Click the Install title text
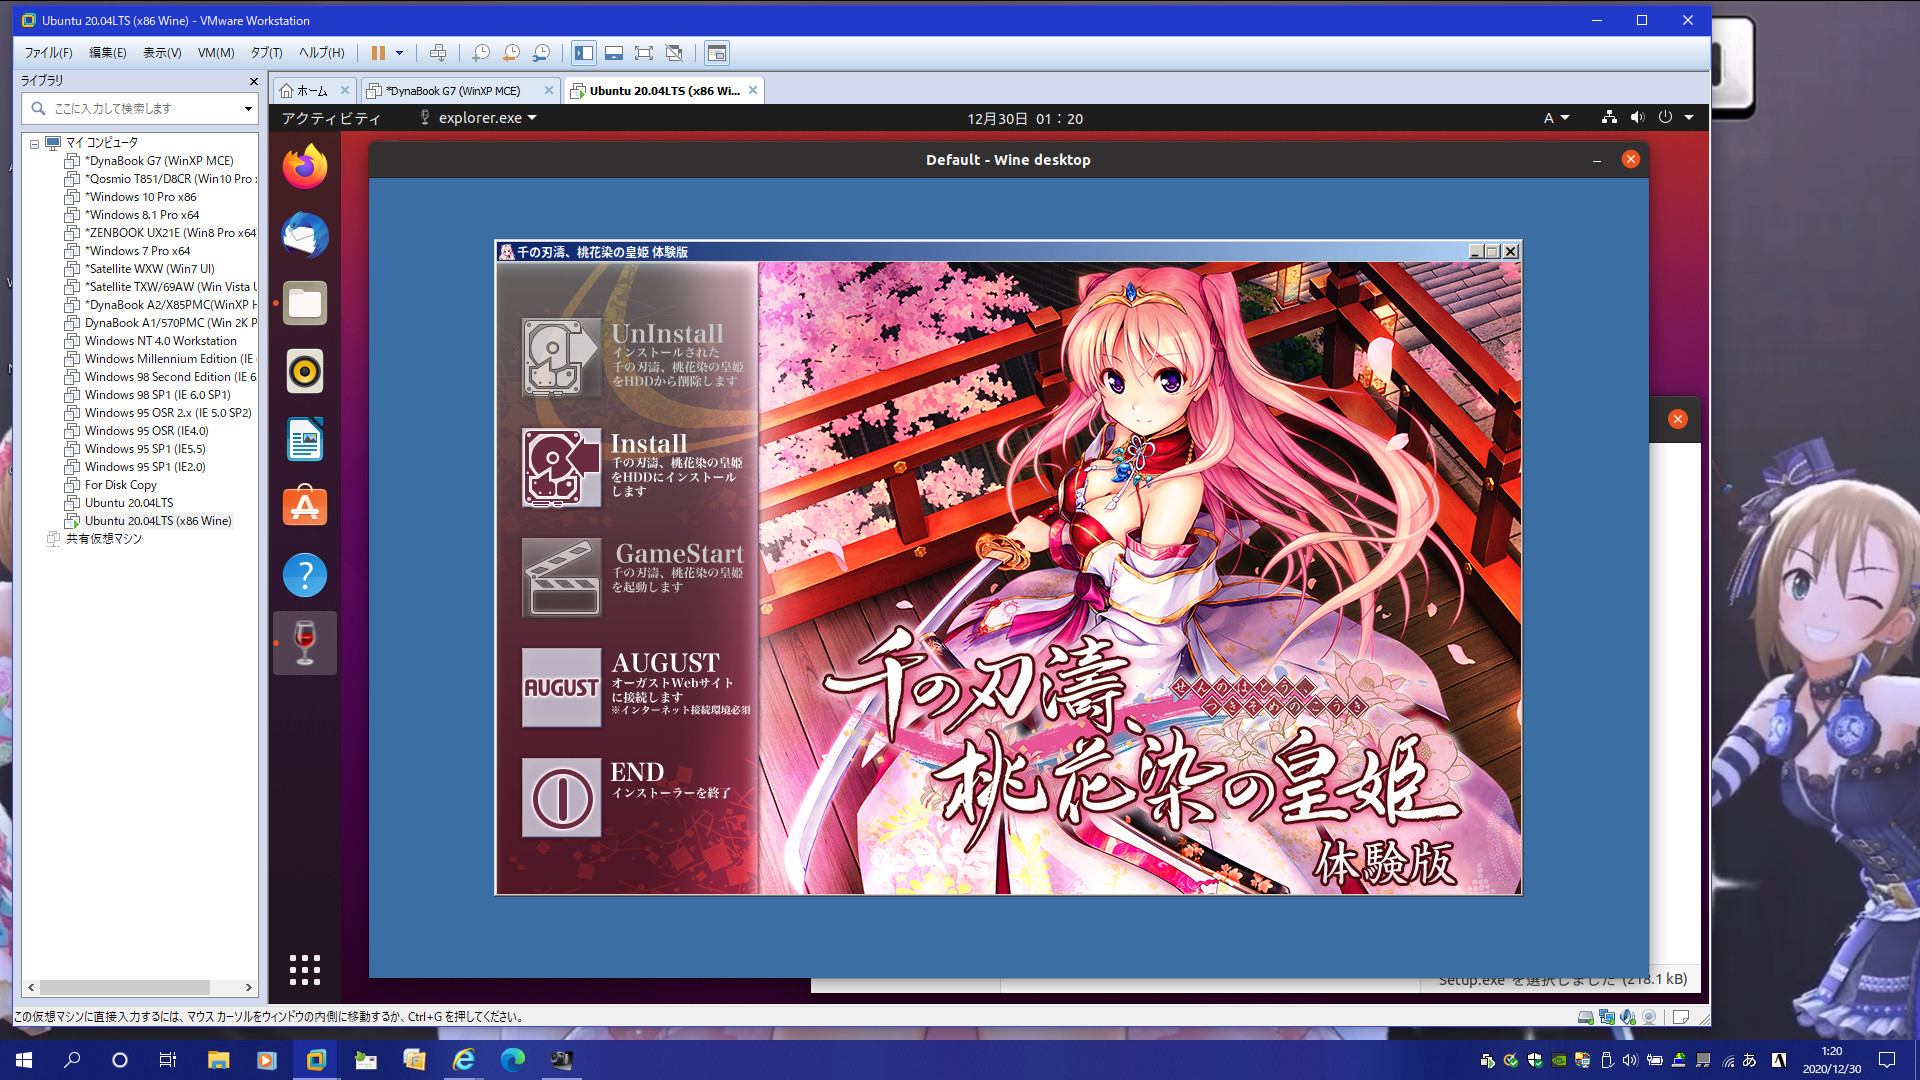Viewport: 1920px width, 1080px height. 648,443
